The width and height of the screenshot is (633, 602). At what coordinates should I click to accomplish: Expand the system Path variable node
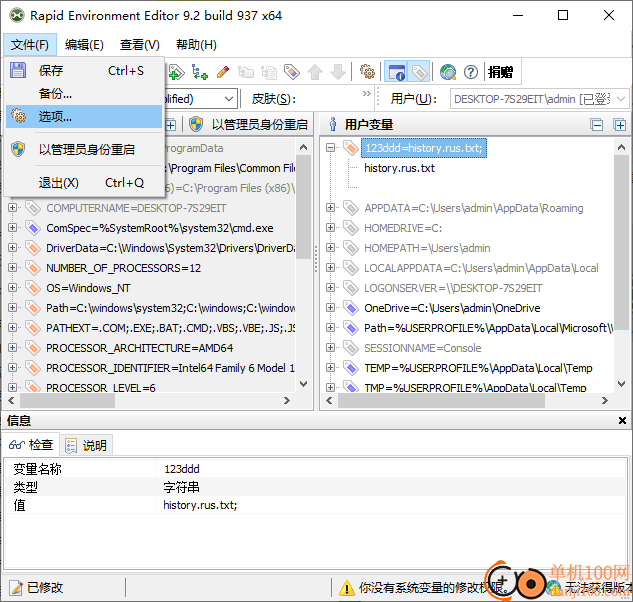point(13,308)
